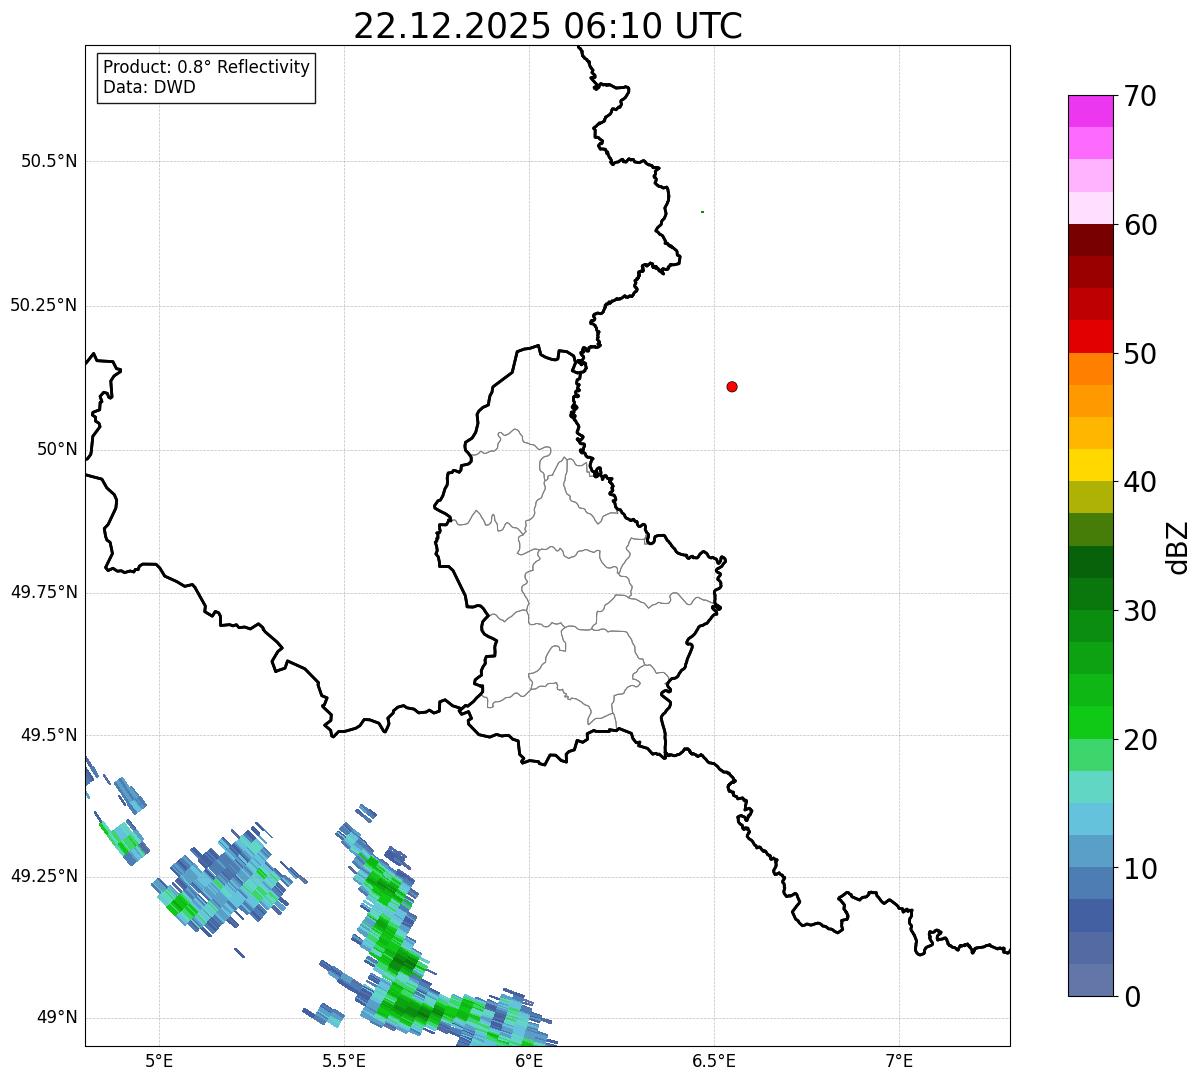Viewport: 1202px width, 1081px height.
Task: Click the light cyan colorbar segment near 15
Action: click(1090, 787)
